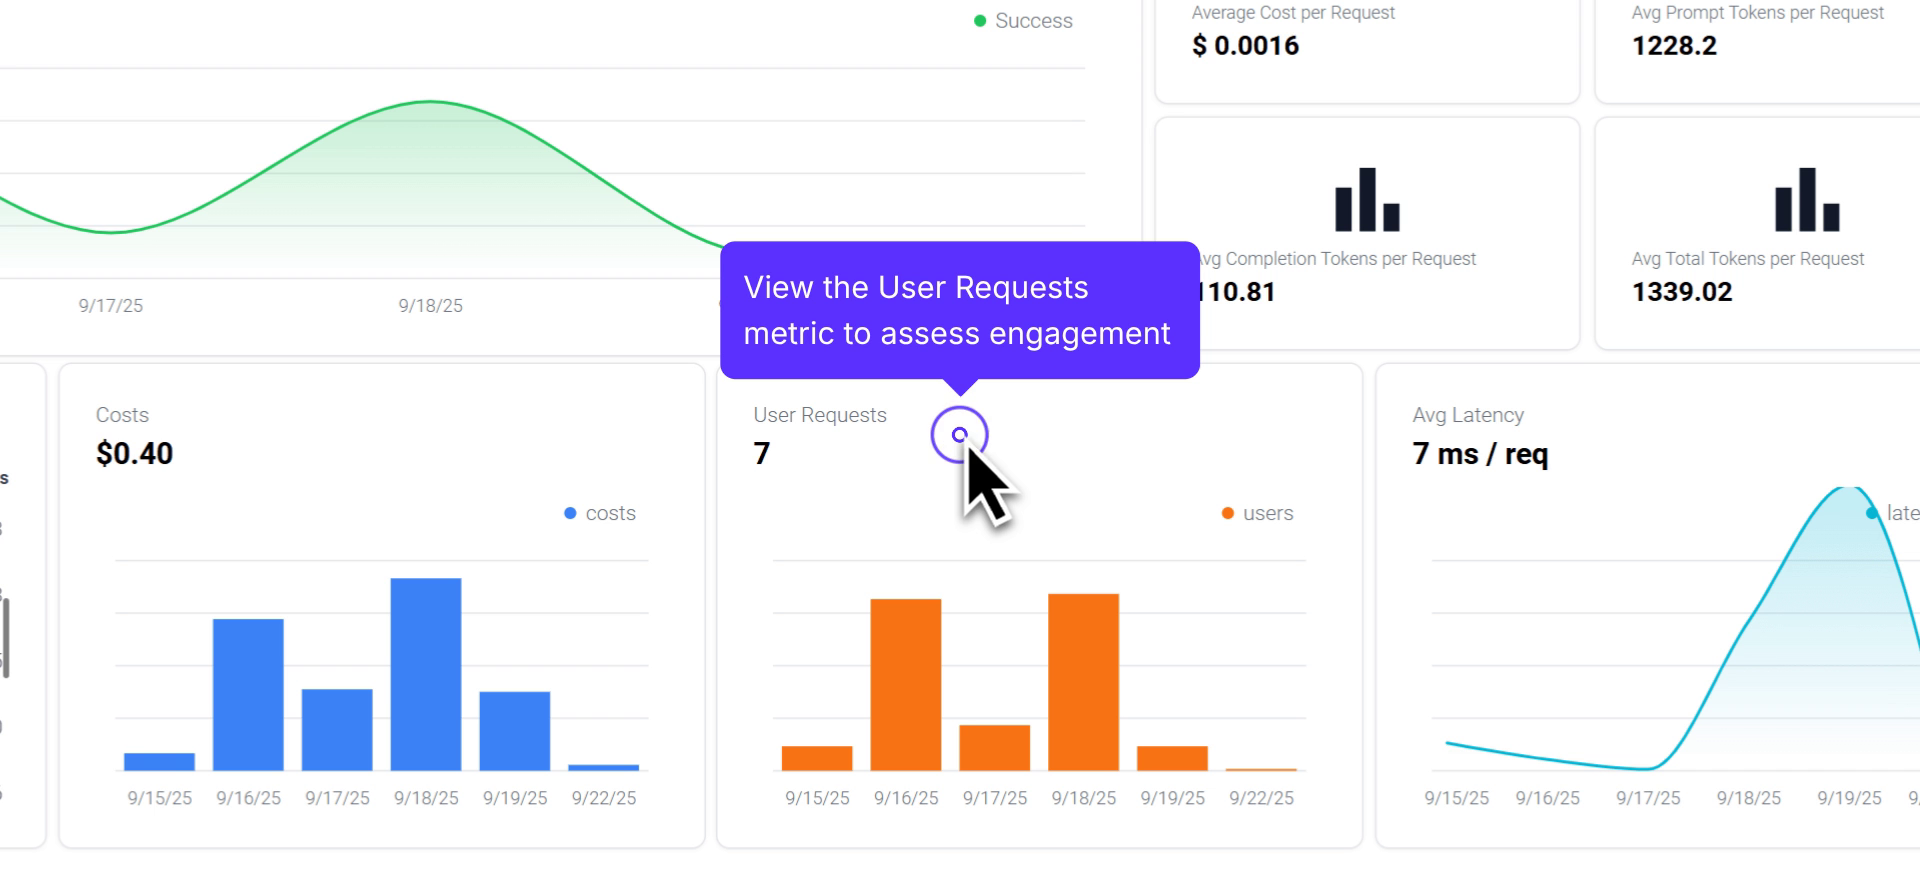
Task: Select the 9/18/25 bar in Costs chart
Action: pyautogui.click(x=426, y=674)
